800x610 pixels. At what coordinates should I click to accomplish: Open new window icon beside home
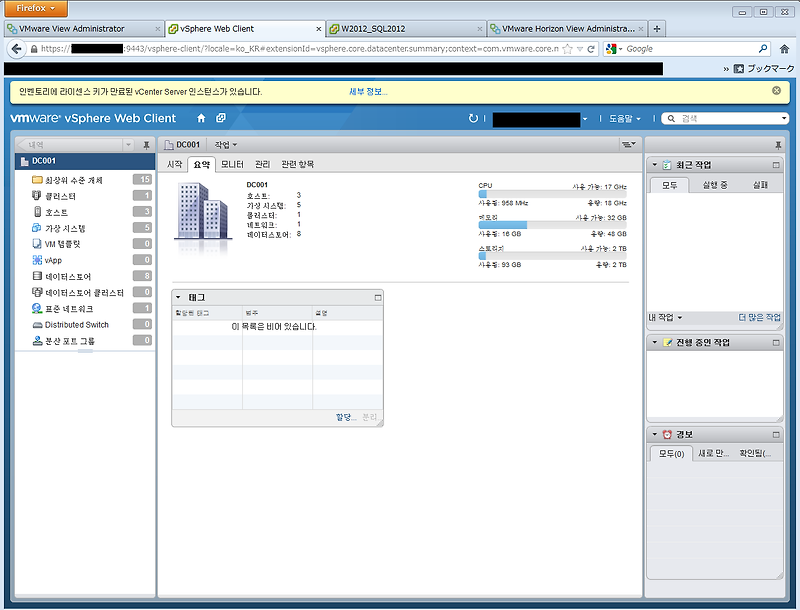pyautogui.click(x=220, y=118)
